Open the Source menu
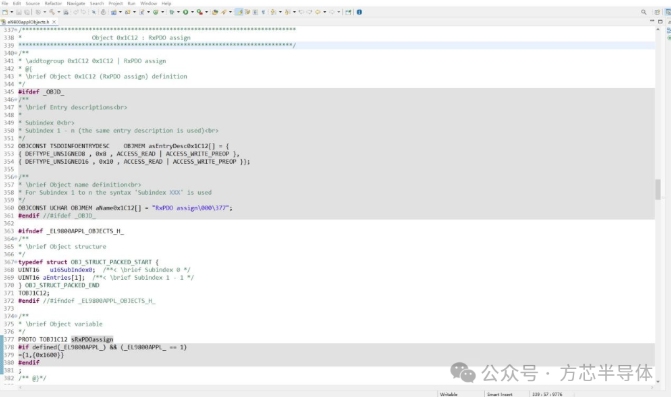Image resolution: width=671 pixels, height=397 pixels. tap(33, 3)
